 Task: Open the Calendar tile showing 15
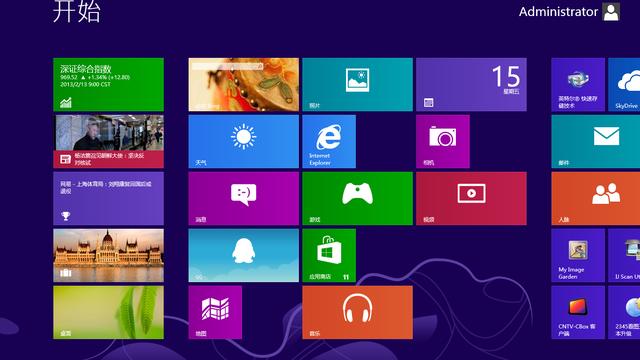click(x=471, y=84)
